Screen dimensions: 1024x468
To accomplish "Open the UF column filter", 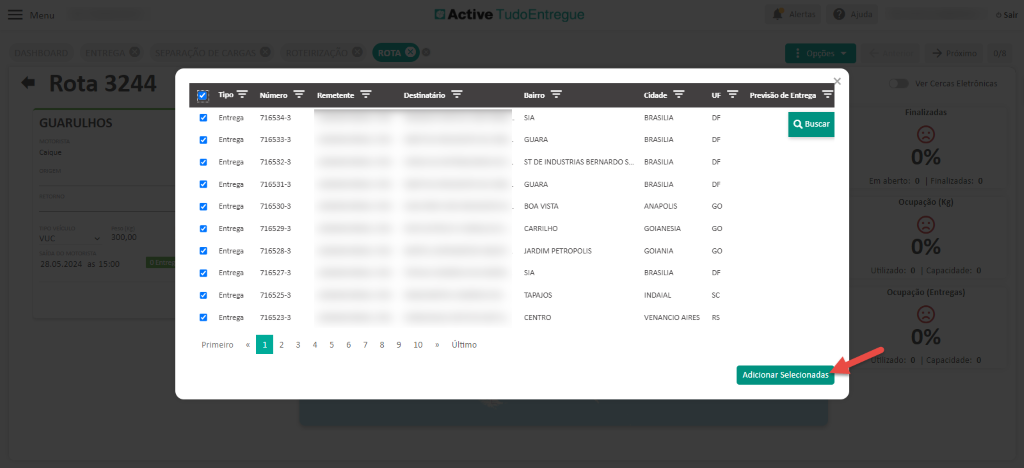I will [x=732, y=95].
